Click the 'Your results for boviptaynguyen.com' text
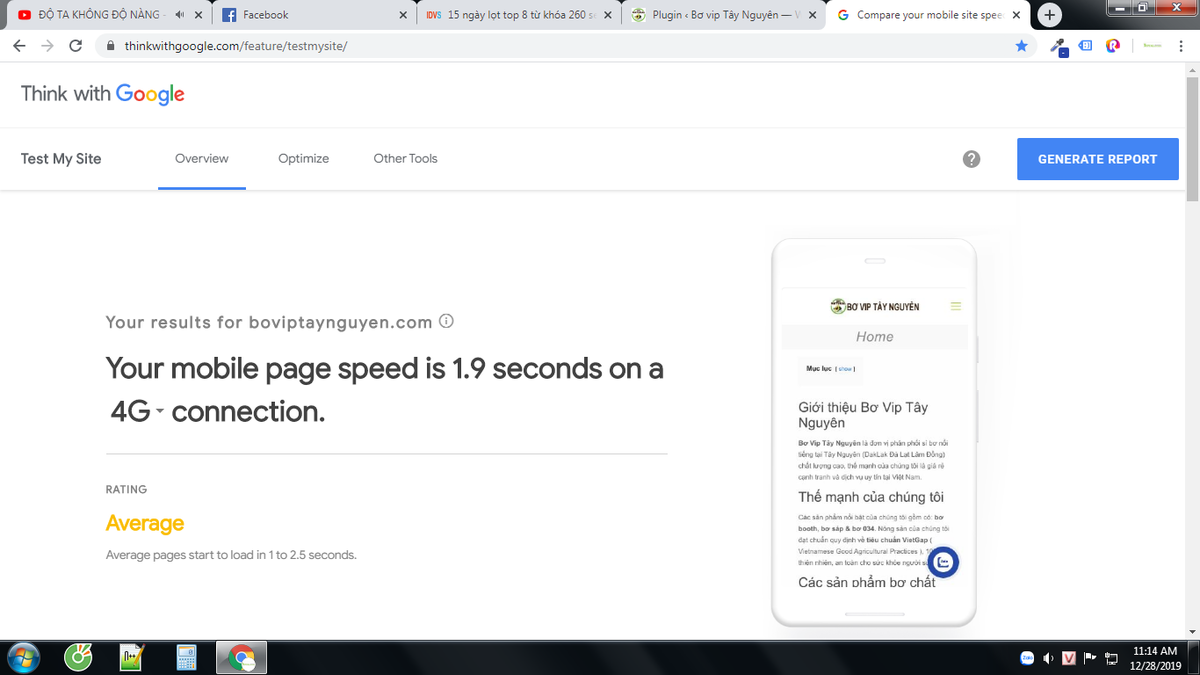1200x675 pixels. tap(269, 322)
